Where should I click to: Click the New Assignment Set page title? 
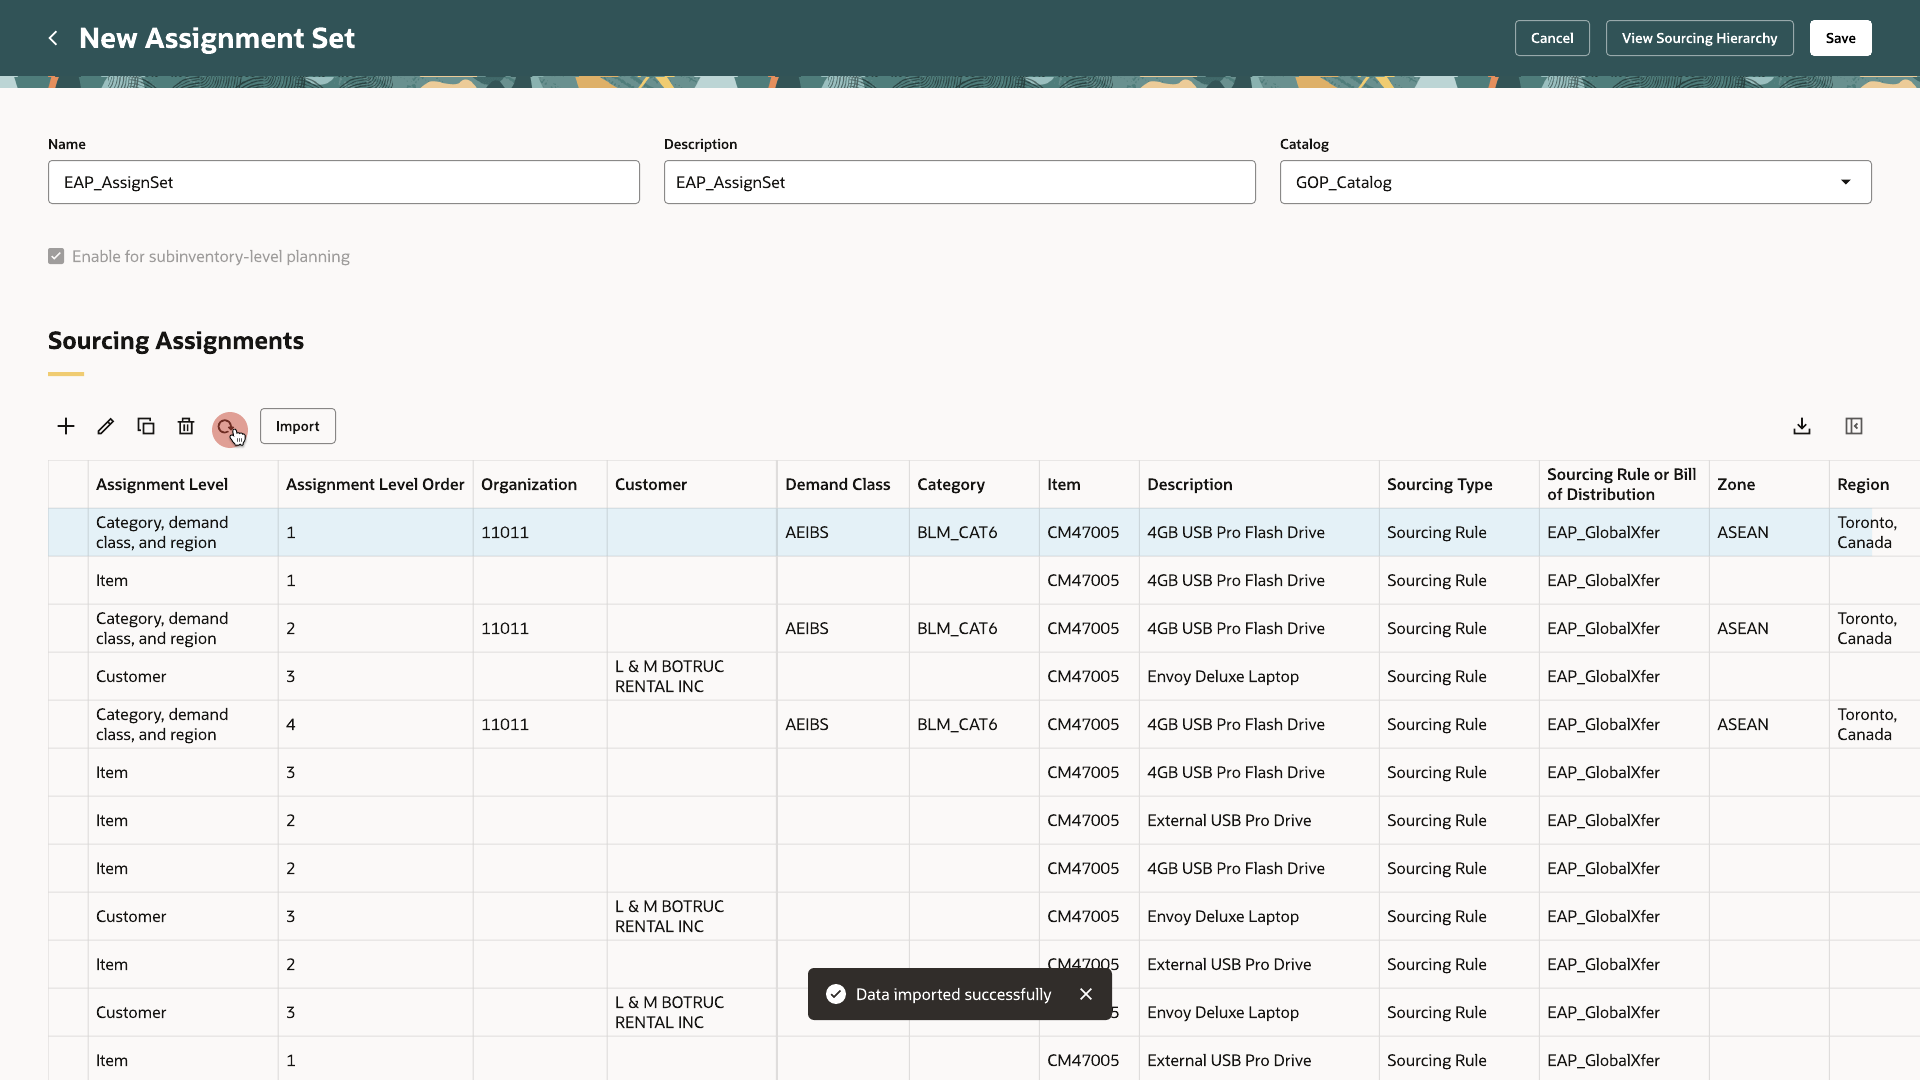pos(217,38)
